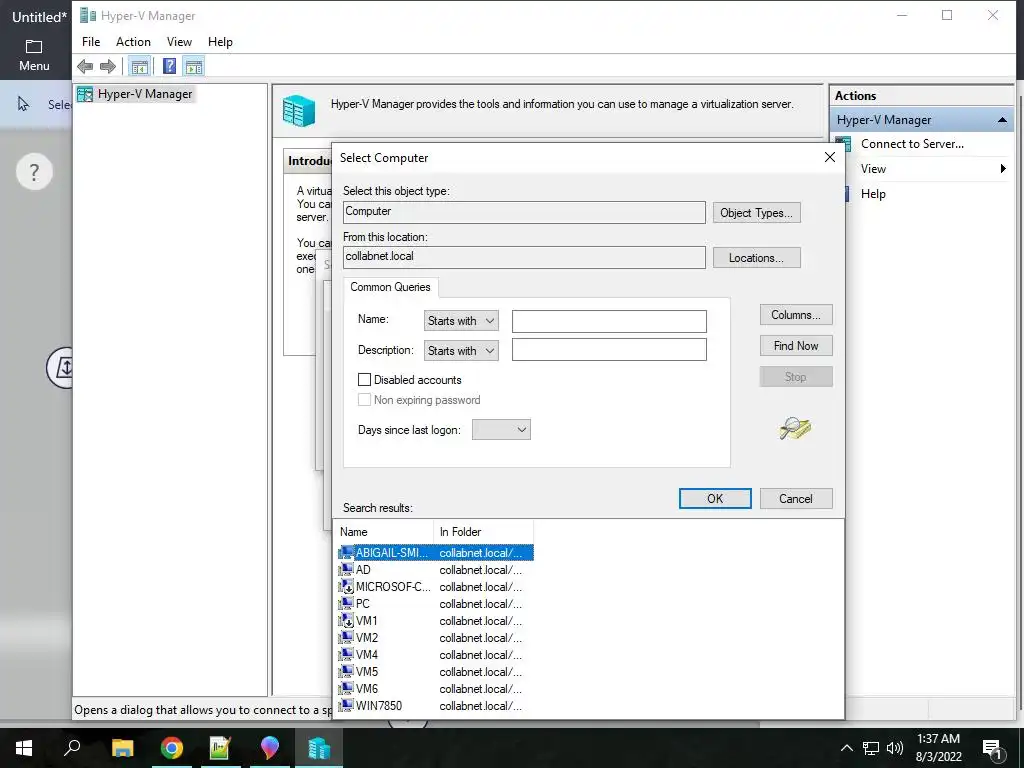Open the Action menu
Viewport: 1024px width, 768px height.
(x=133, y=42)
